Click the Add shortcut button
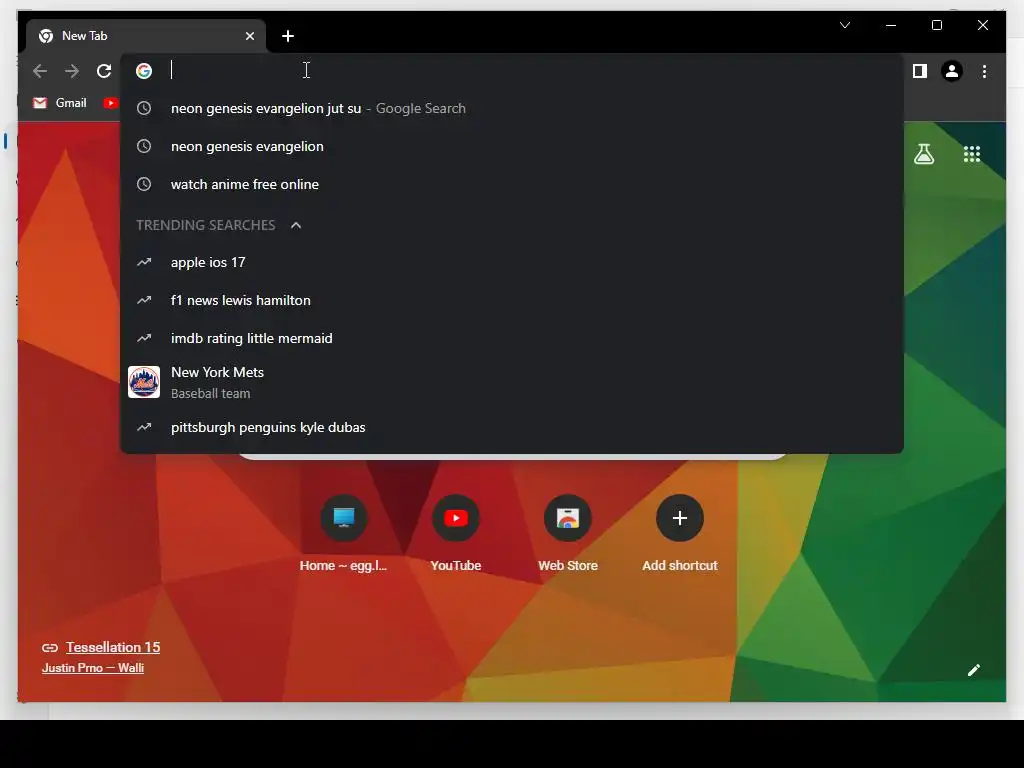 [x=680, y=533]
